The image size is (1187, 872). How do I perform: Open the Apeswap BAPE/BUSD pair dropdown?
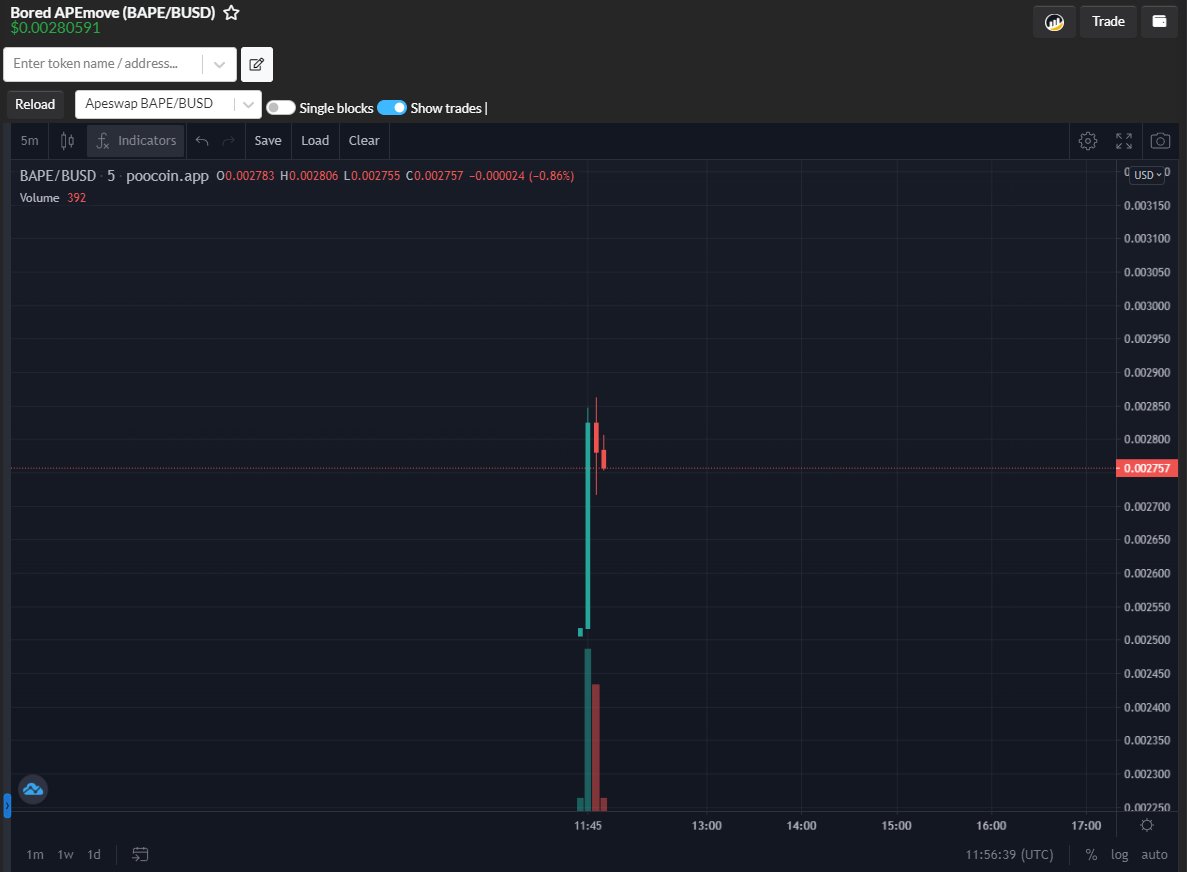coord(168,104)
